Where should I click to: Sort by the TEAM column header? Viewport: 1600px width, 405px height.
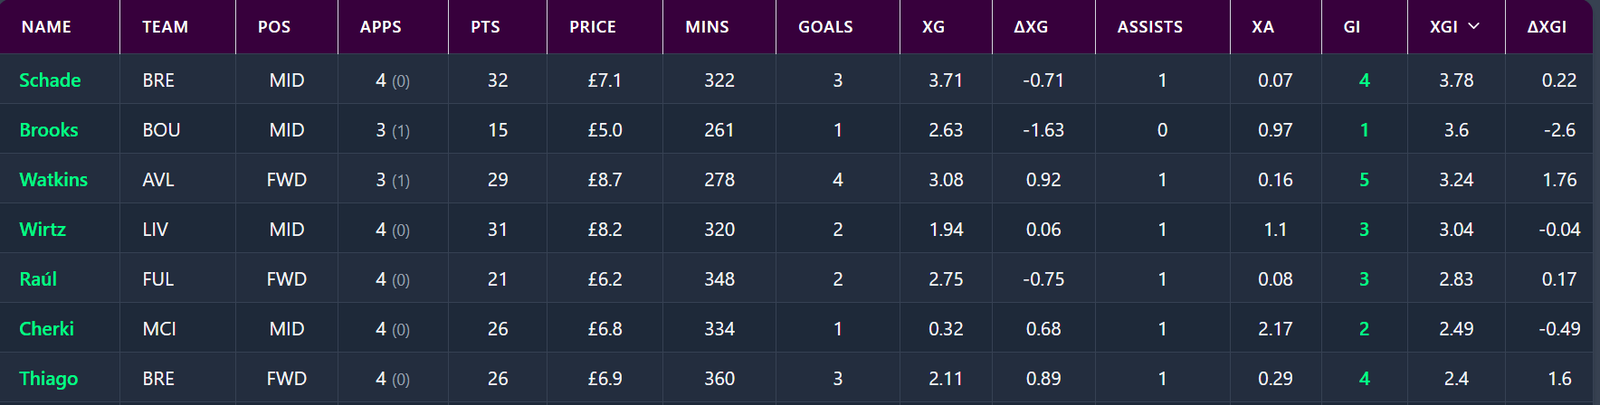click(x=165, y=27)
